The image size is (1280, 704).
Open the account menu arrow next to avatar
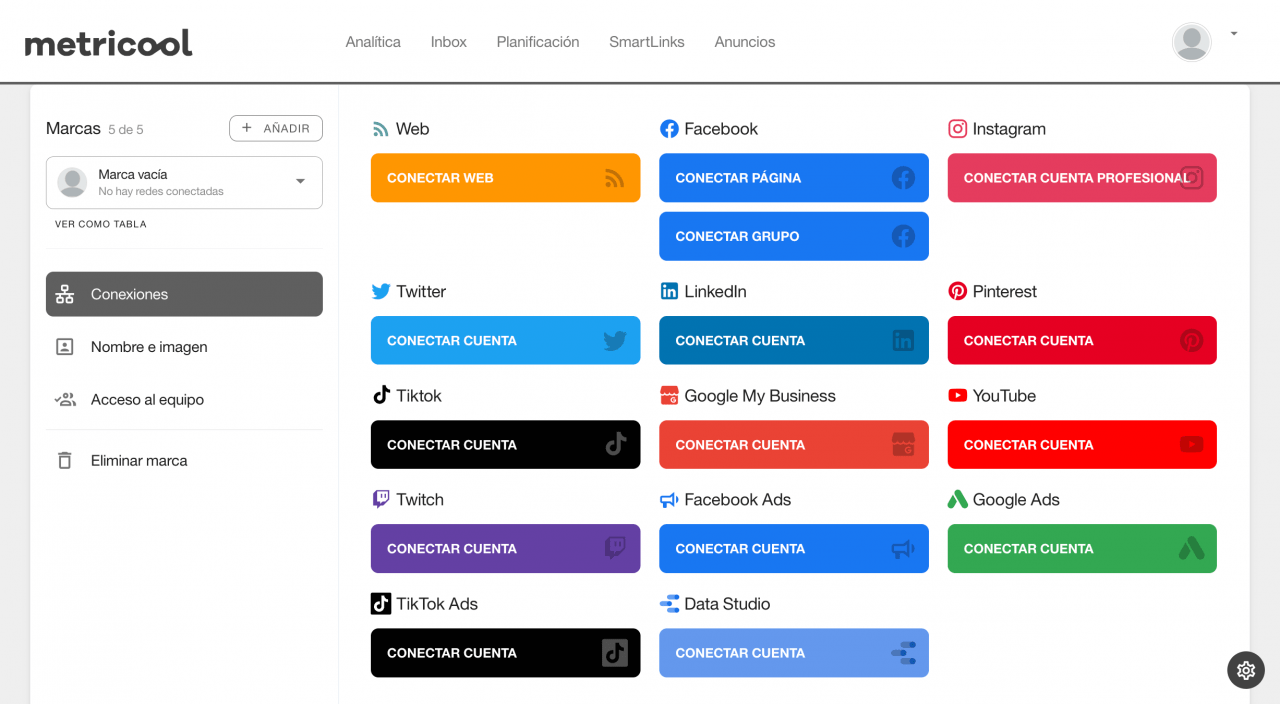[x=1234, y=34]
